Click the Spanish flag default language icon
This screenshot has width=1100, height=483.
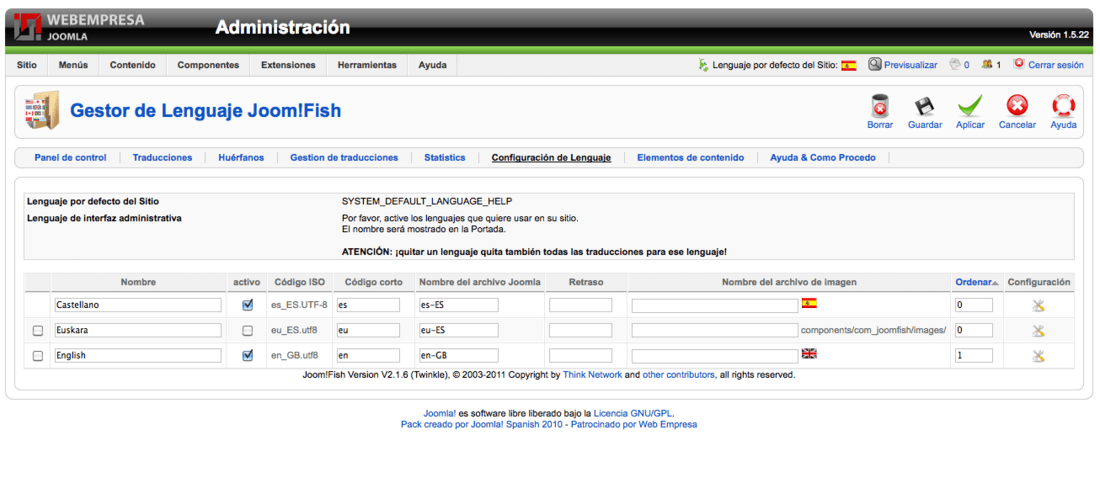click(848, 65)
